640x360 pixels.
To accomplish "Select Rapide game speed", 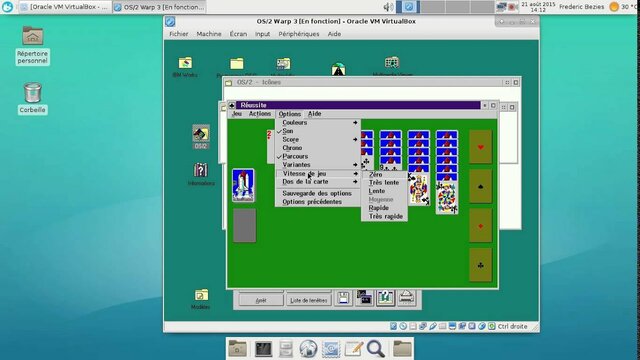I will 384,208.
